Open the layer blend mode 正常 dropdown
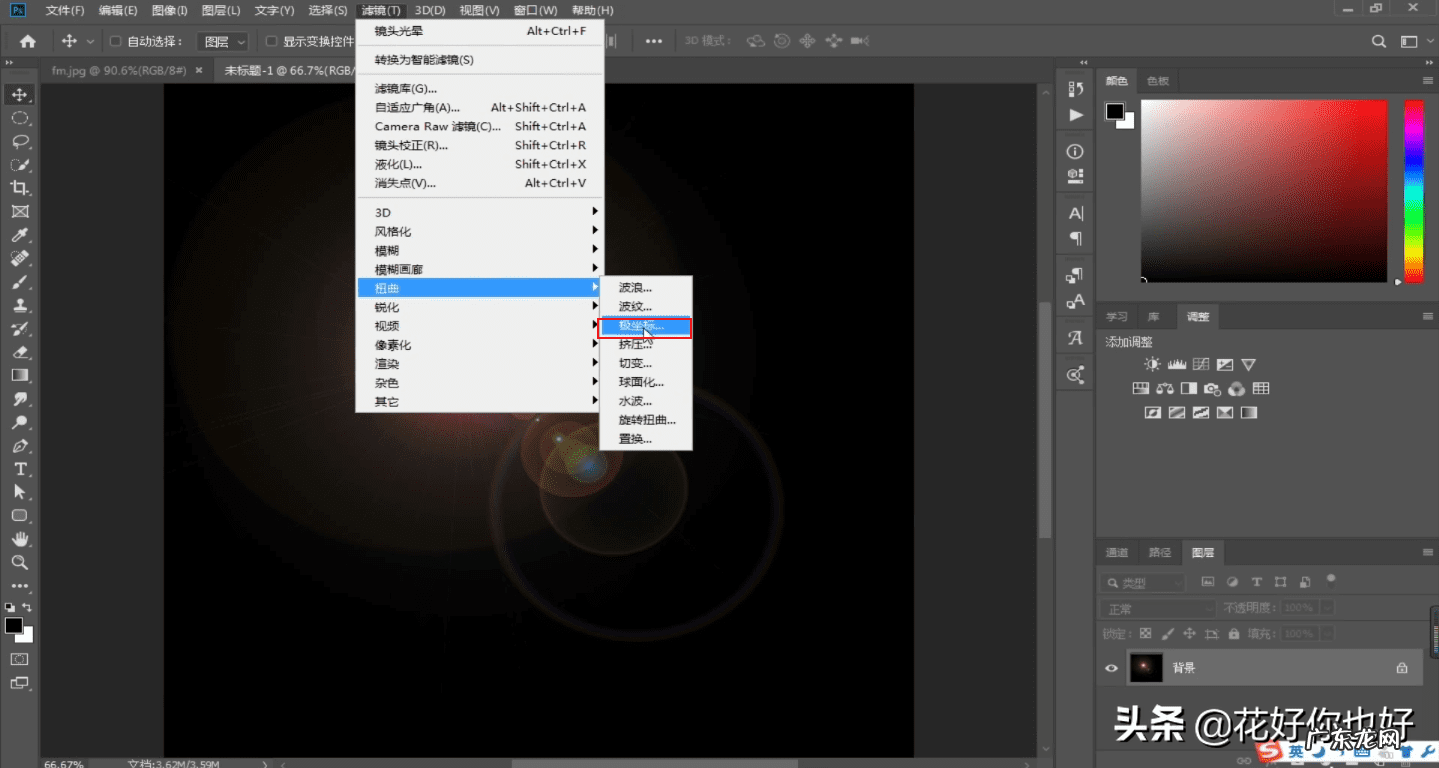Image resolution: width=1439 pixels, height=768 pixels. [1158, 608]
